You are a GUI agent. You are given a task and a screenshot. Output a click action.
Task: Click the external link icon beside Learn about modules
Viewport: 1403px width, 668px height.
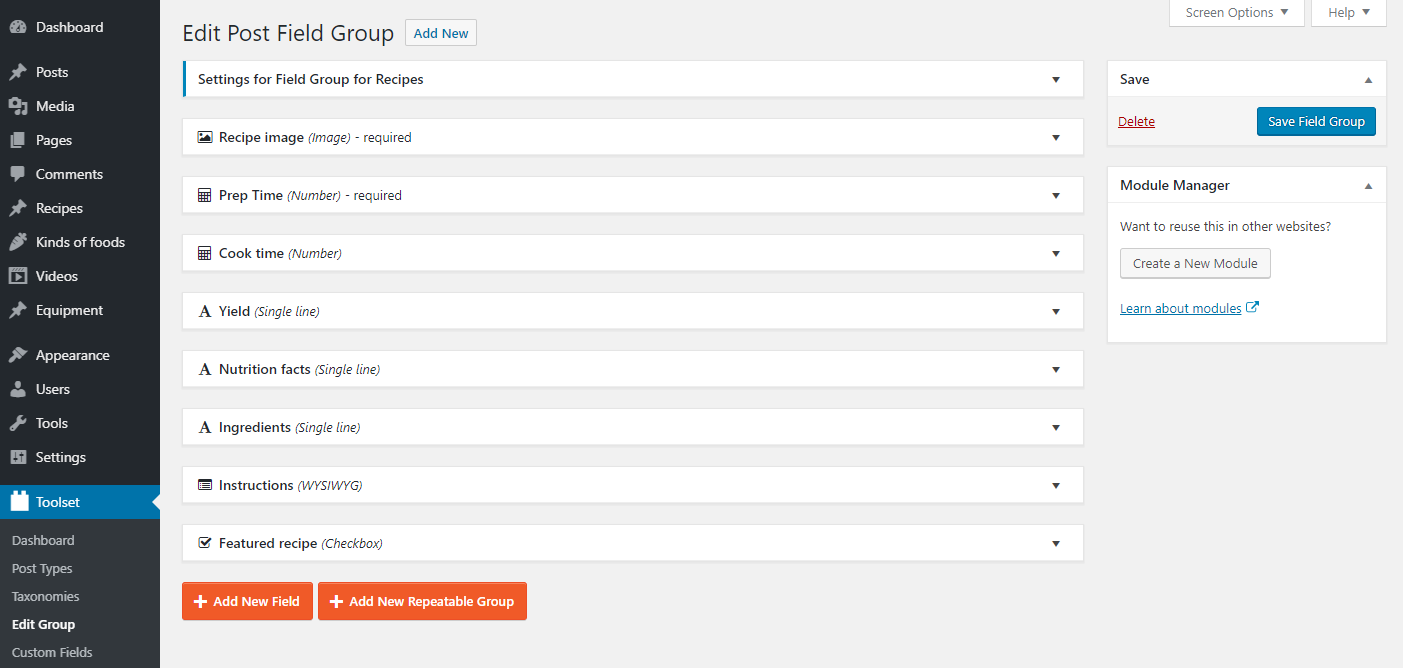[1253, 307]
